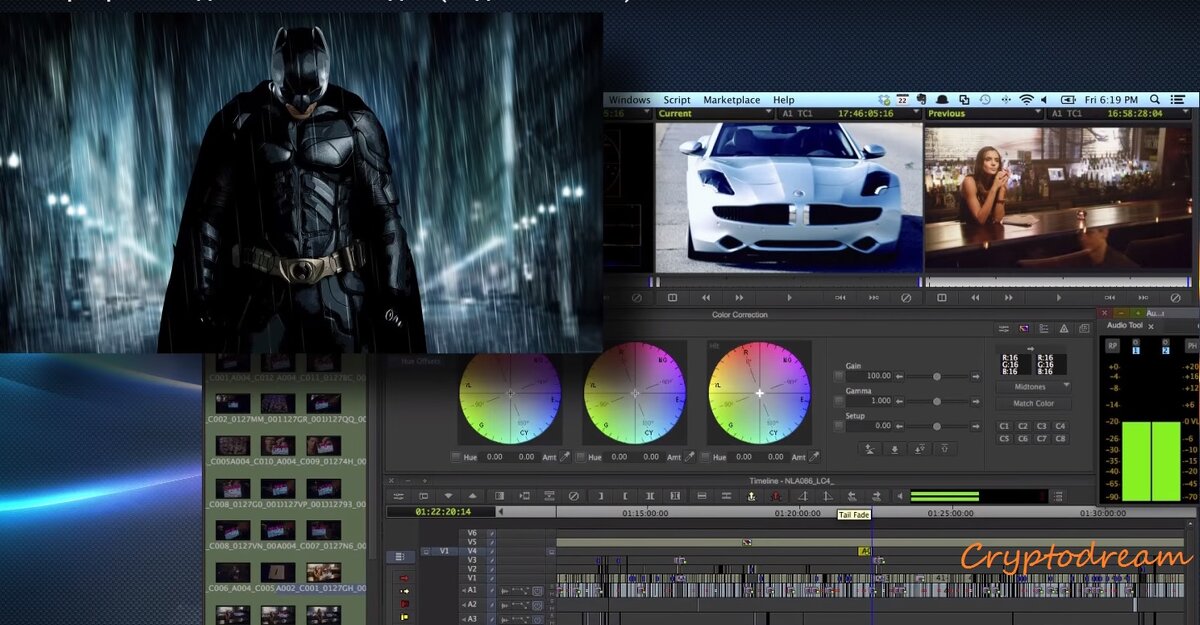Click the Hlt color wheel center
This screenshot has width=1200, height=625.
coord(760,393)
